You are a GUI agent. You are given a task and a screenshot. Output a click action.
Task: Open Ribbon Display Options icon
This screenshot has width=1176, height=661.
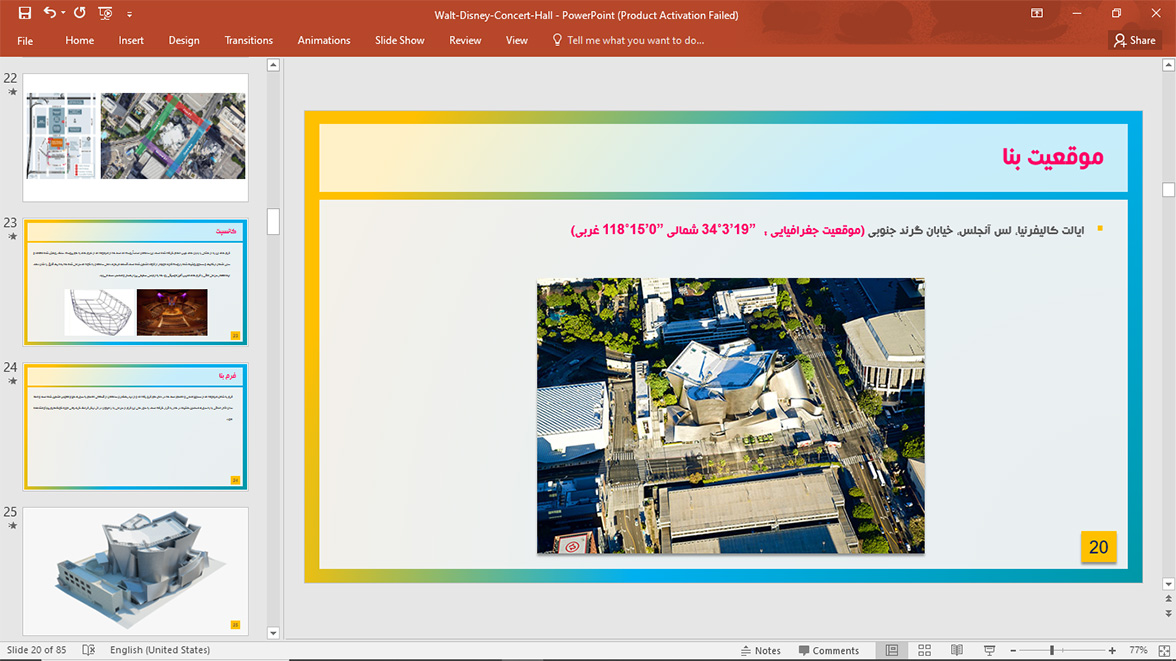pos(1036,13)
